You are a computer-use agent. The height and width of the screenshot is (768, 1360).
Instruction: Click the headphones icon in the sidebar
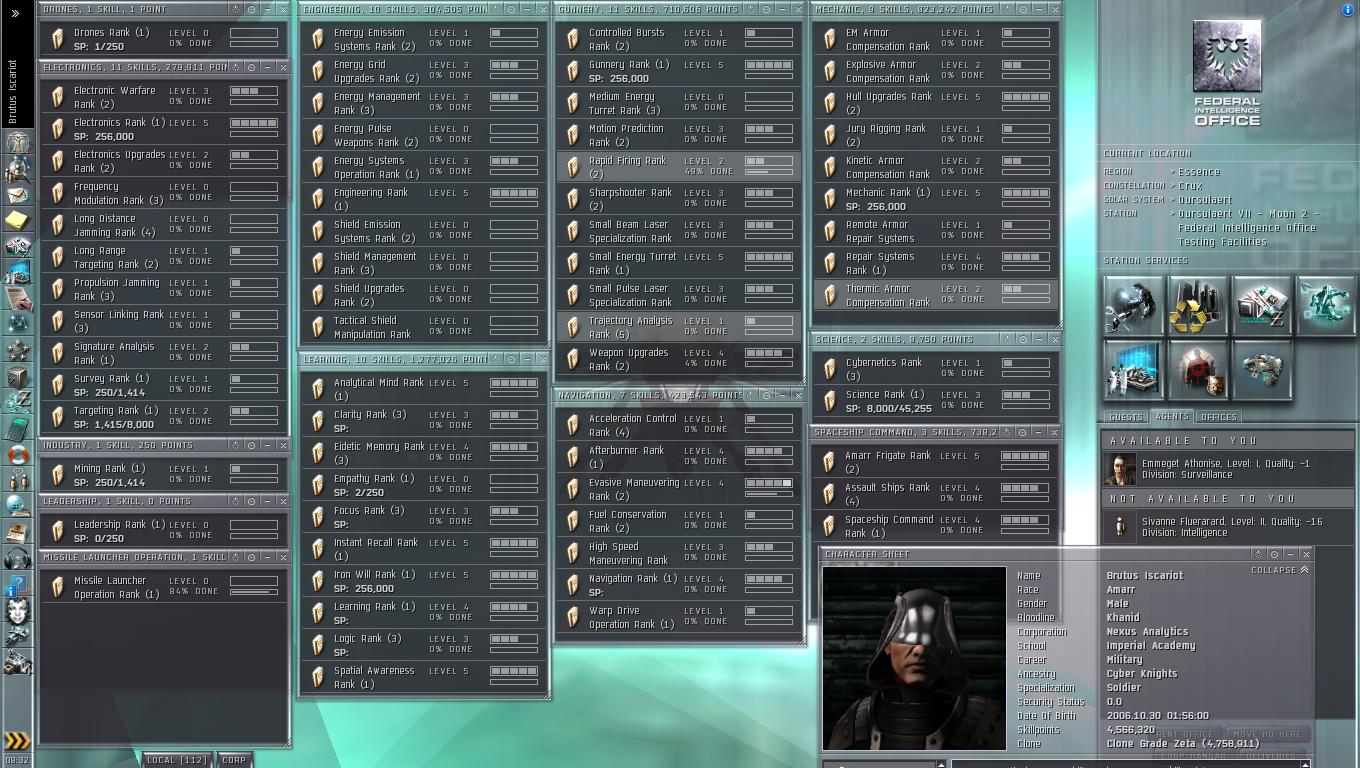[x=18, y=558]
